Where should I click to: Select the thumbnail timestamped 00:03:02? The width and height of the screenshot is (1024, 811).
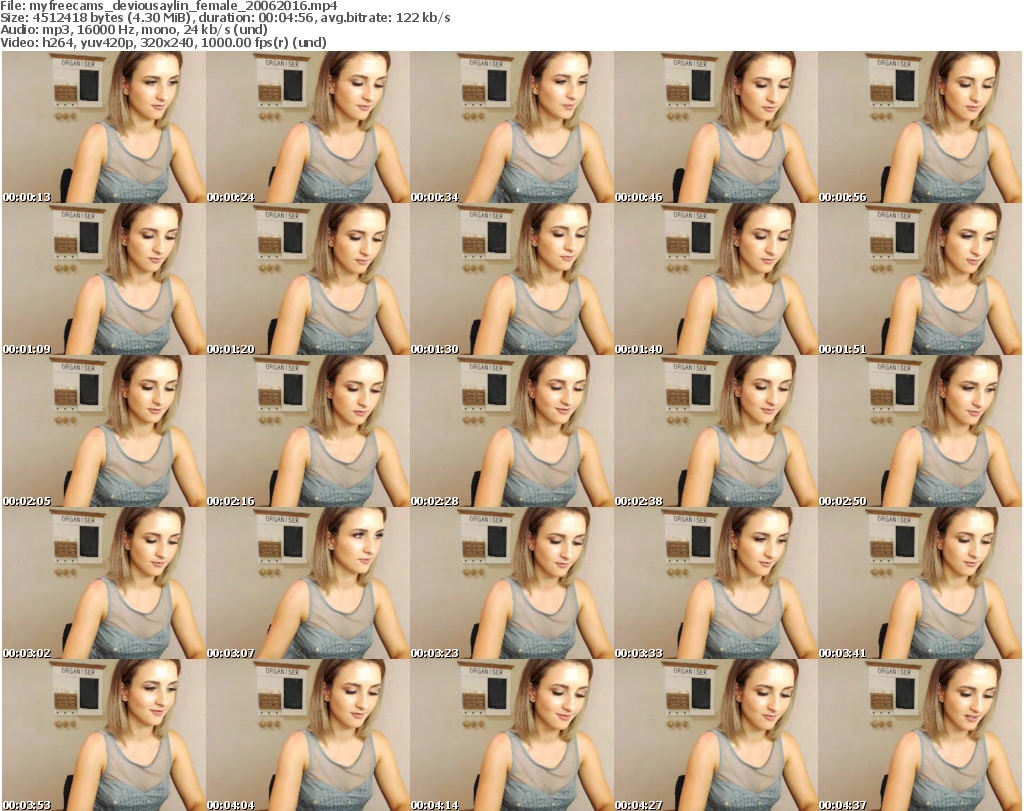(103, 583)
